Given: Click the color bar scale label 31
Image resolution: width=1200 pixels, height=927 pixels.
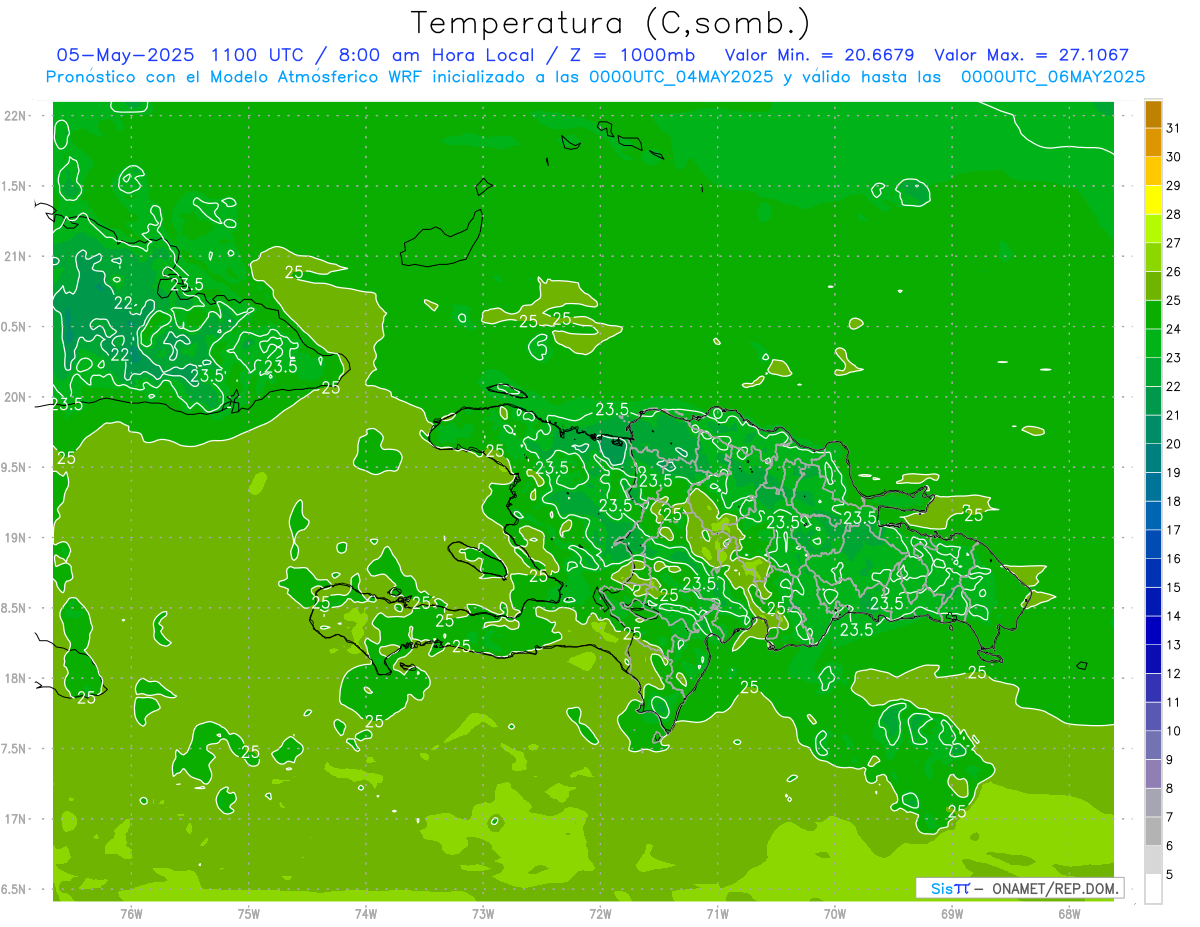Looking at the screenshot, I should pyautogui.click(x=1174, y=128).
